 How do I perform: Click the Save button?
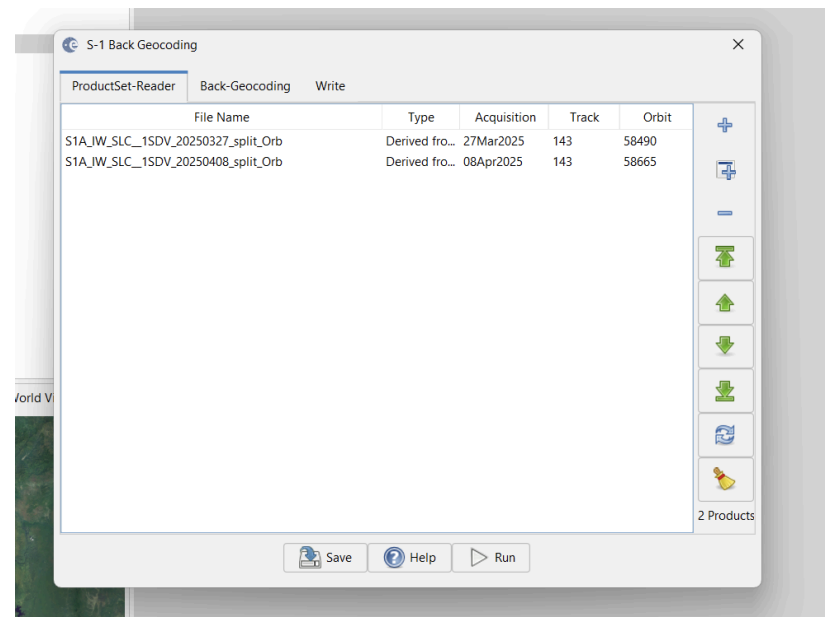325,558
